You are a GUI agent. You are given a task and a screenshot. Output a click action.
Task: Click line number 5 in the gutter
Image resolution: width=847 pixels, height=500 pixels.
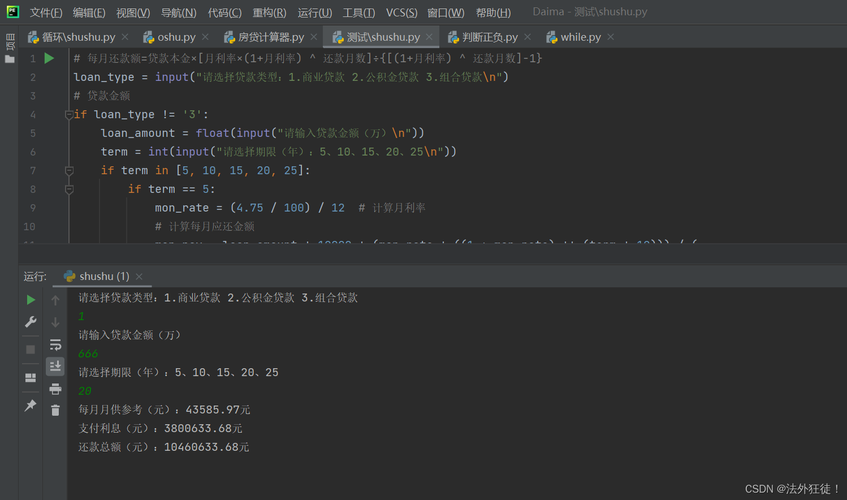[33, 133]
